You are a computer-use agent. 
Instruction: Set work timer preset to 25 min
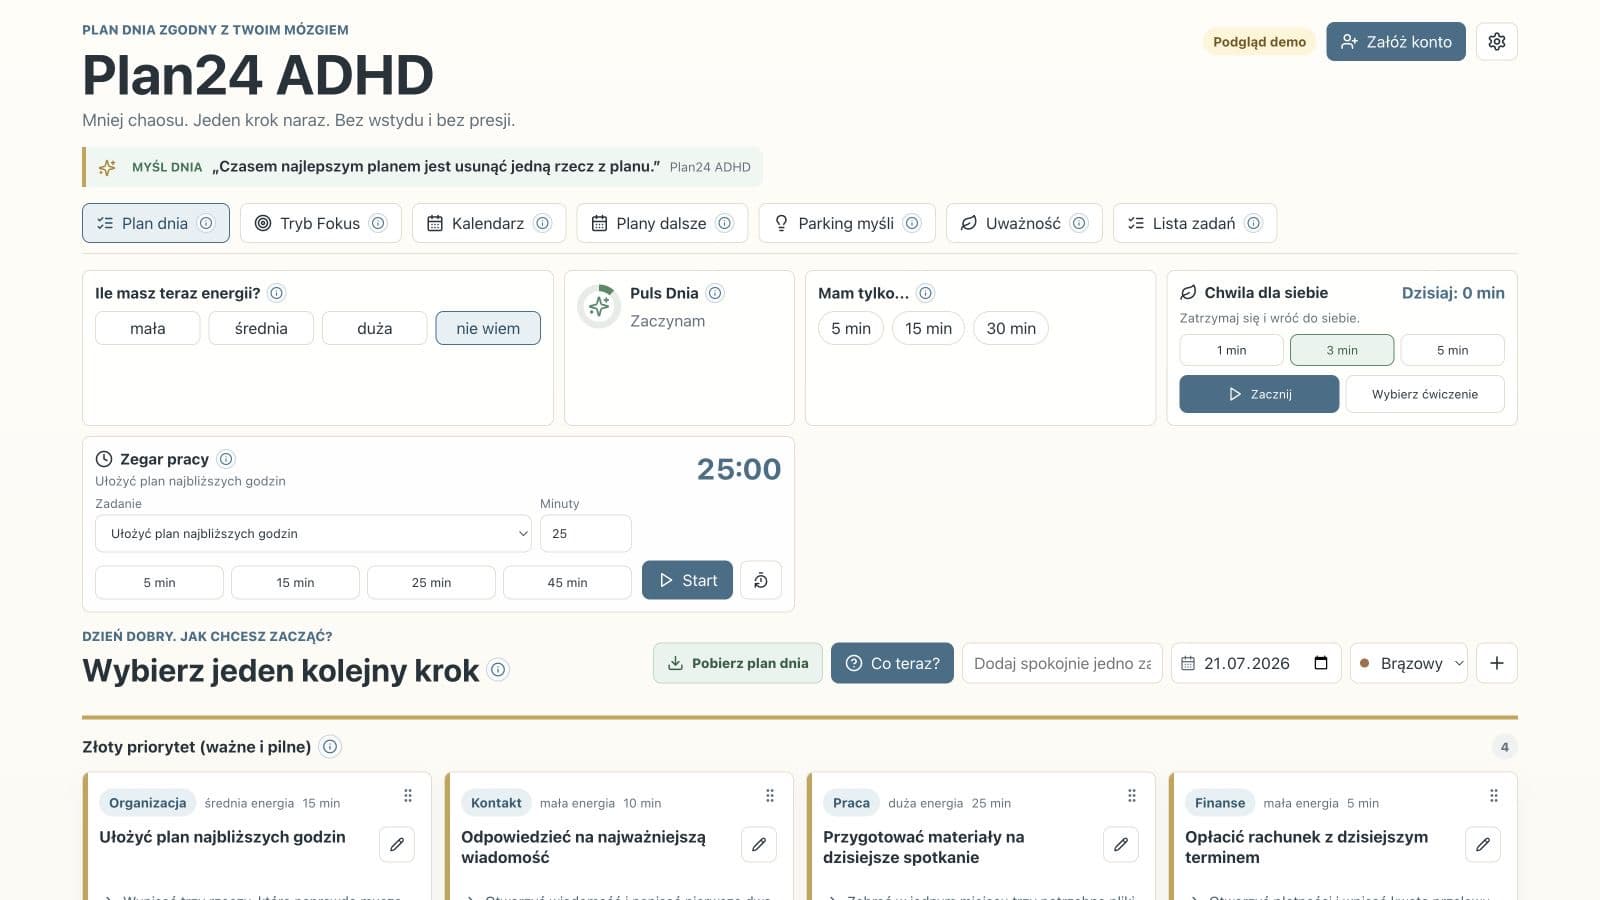(x=431, y=582)
